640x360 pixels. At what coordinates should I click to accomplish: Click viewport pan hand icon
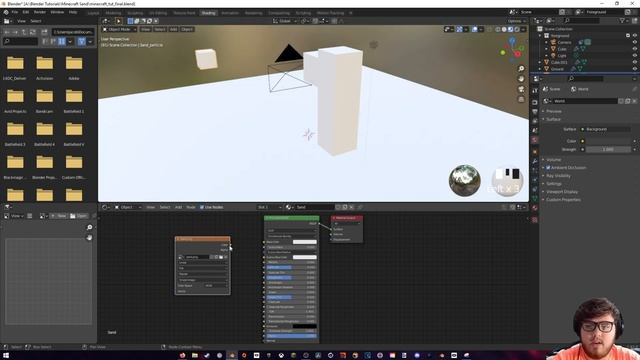521,79
